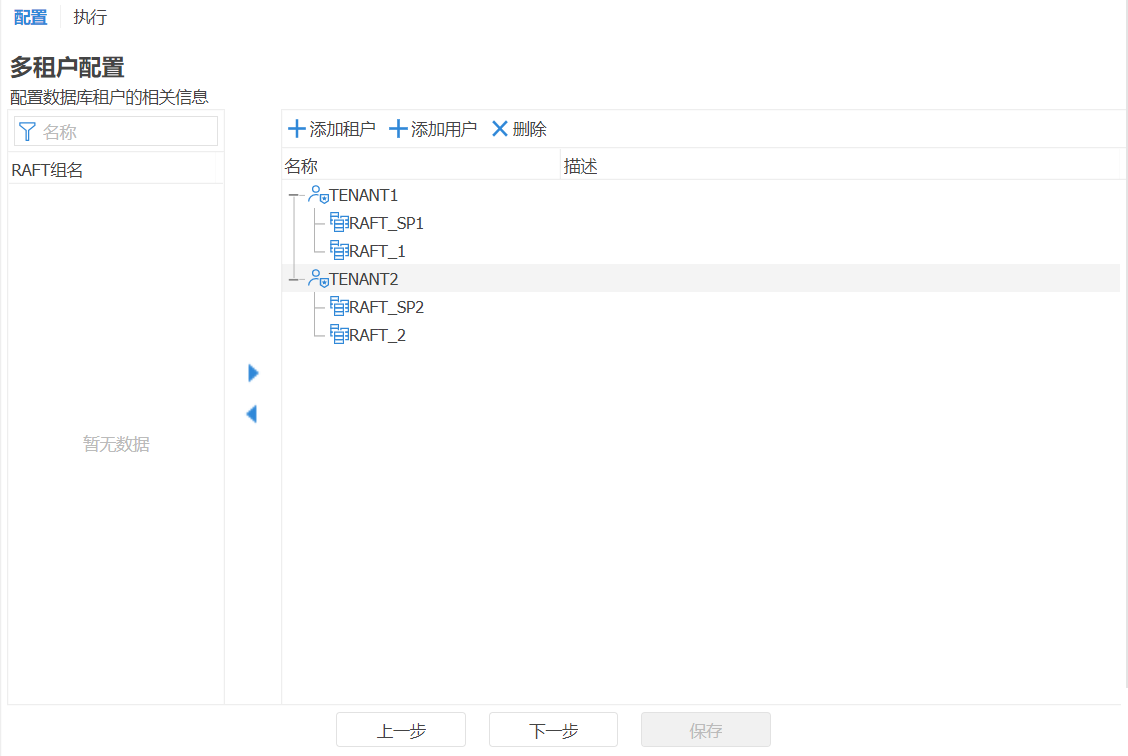Click the 上一步 button
This screenshot has width=1128, height=756.
[x=401, y=730]
